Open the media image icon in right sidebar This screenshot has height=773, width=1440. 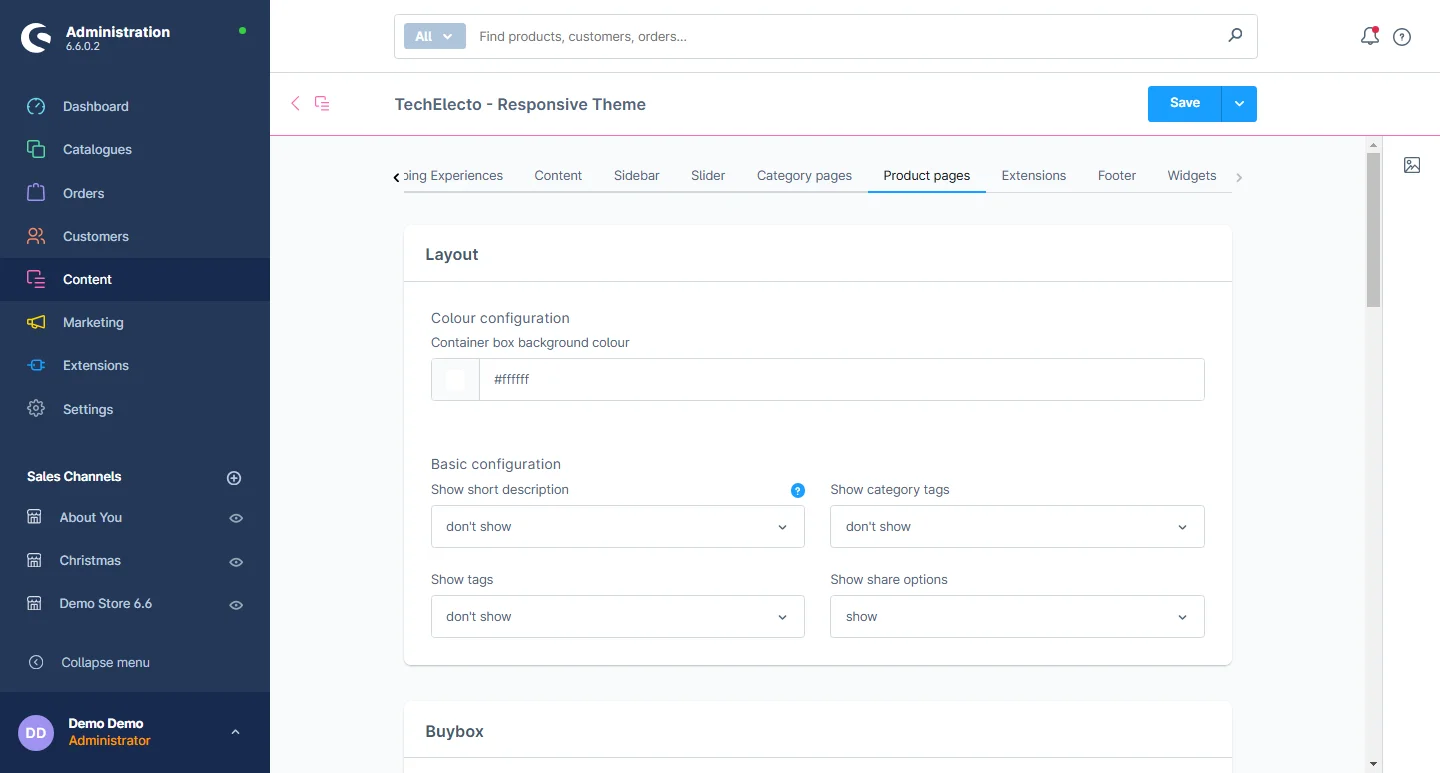tap(1411, 165)
